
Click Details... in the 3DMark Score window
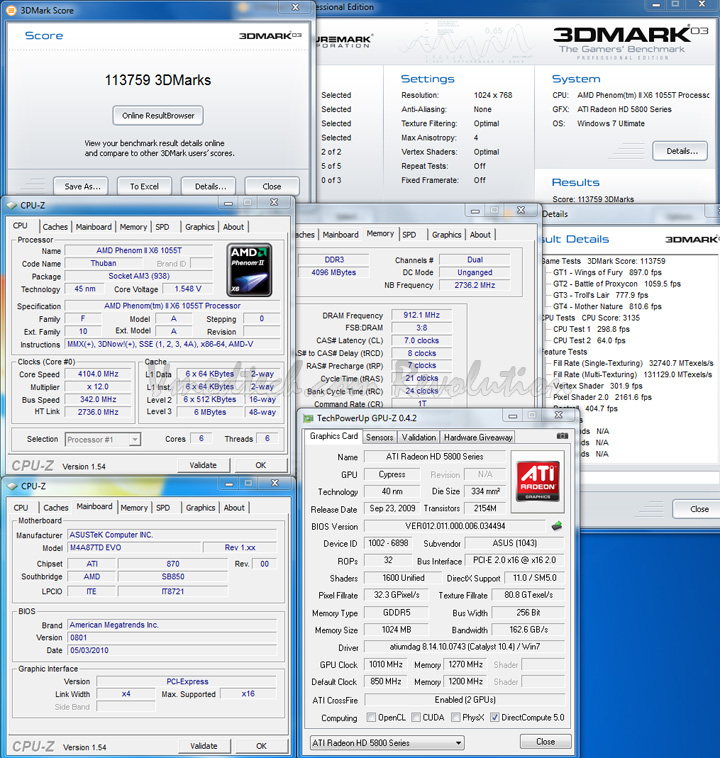209,186
